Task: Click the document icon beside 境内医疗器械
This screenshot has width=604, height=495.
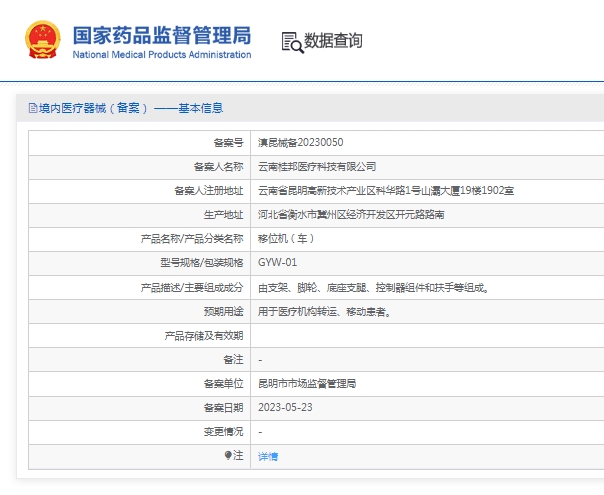Action: 33,108
